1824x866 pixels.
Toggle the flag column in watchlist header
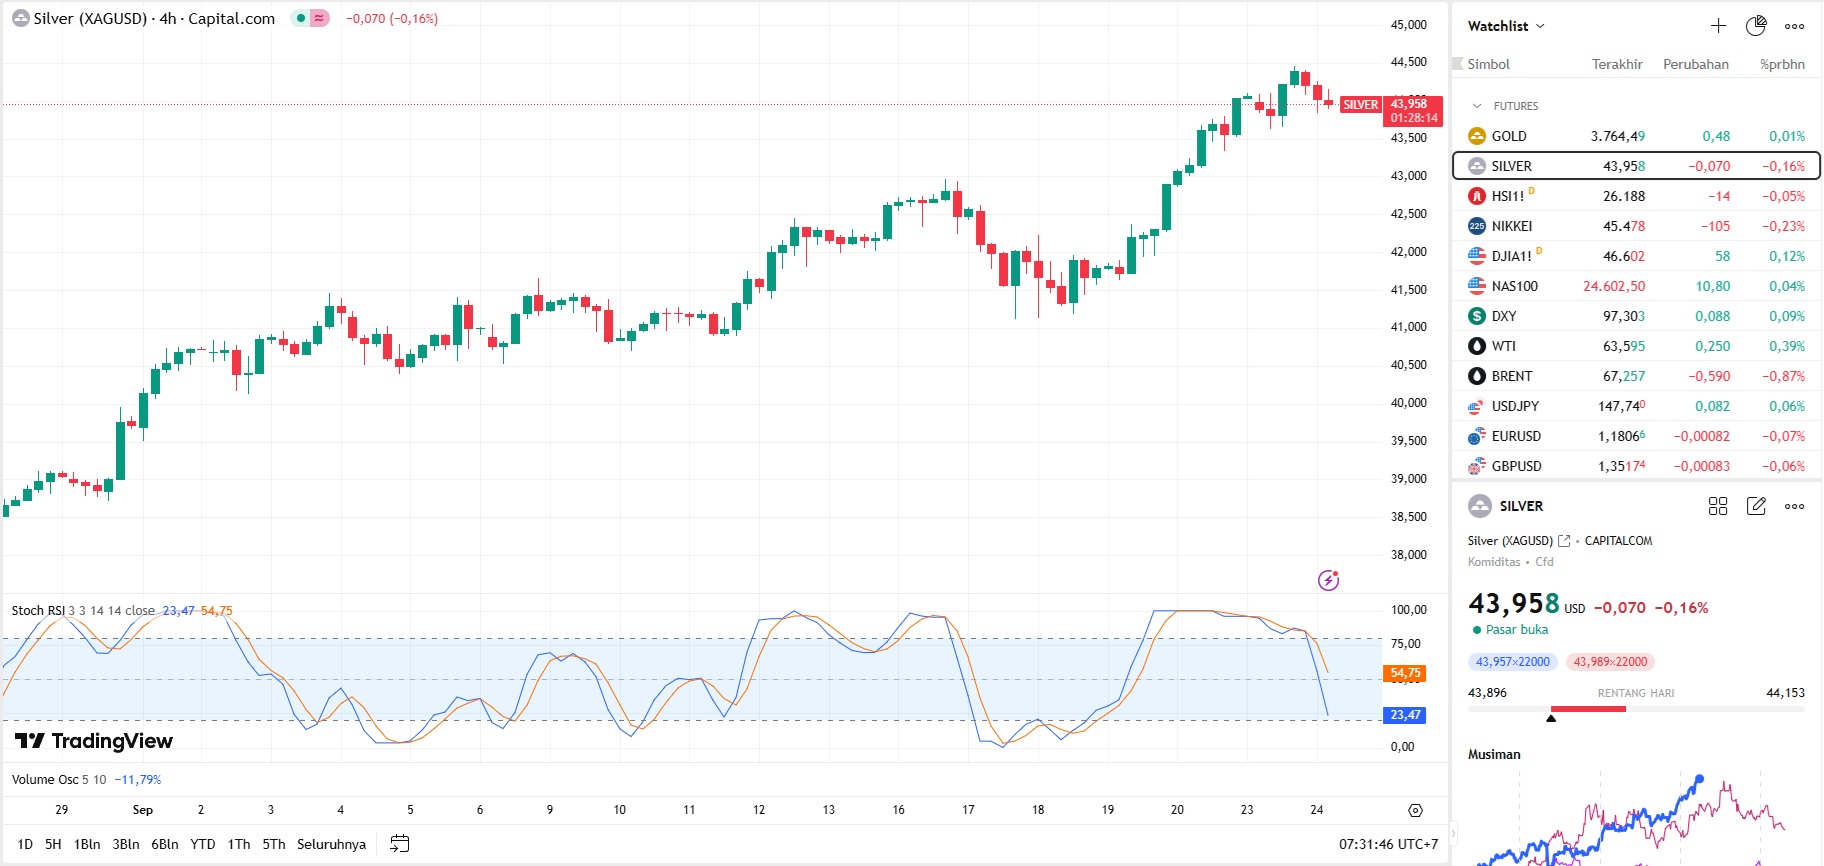click(x=1458, y=64)
